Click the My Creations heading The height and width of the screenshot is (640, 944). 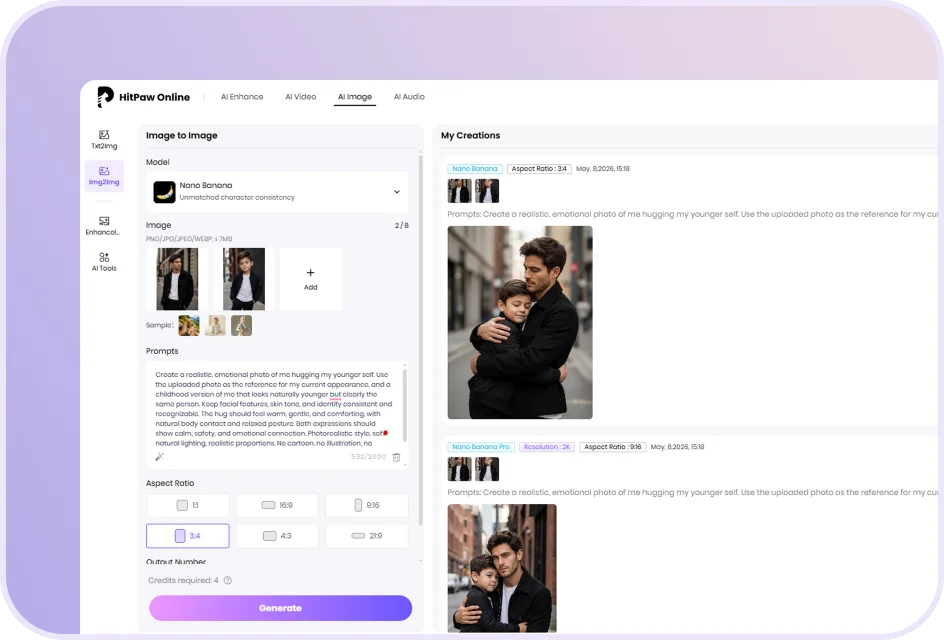pyautogui.click(x=471, y=135)
